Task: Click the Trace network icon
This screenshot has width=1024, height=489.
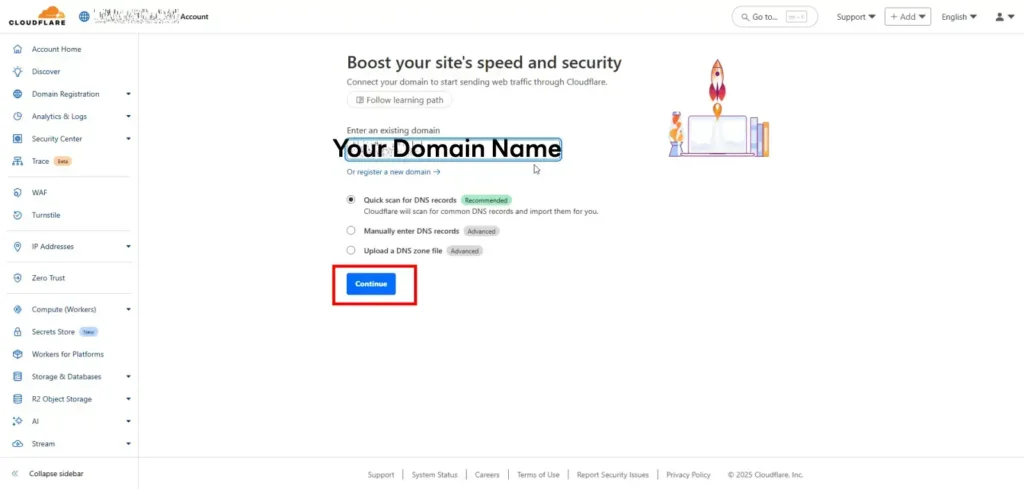Action: tap(18, 161)
